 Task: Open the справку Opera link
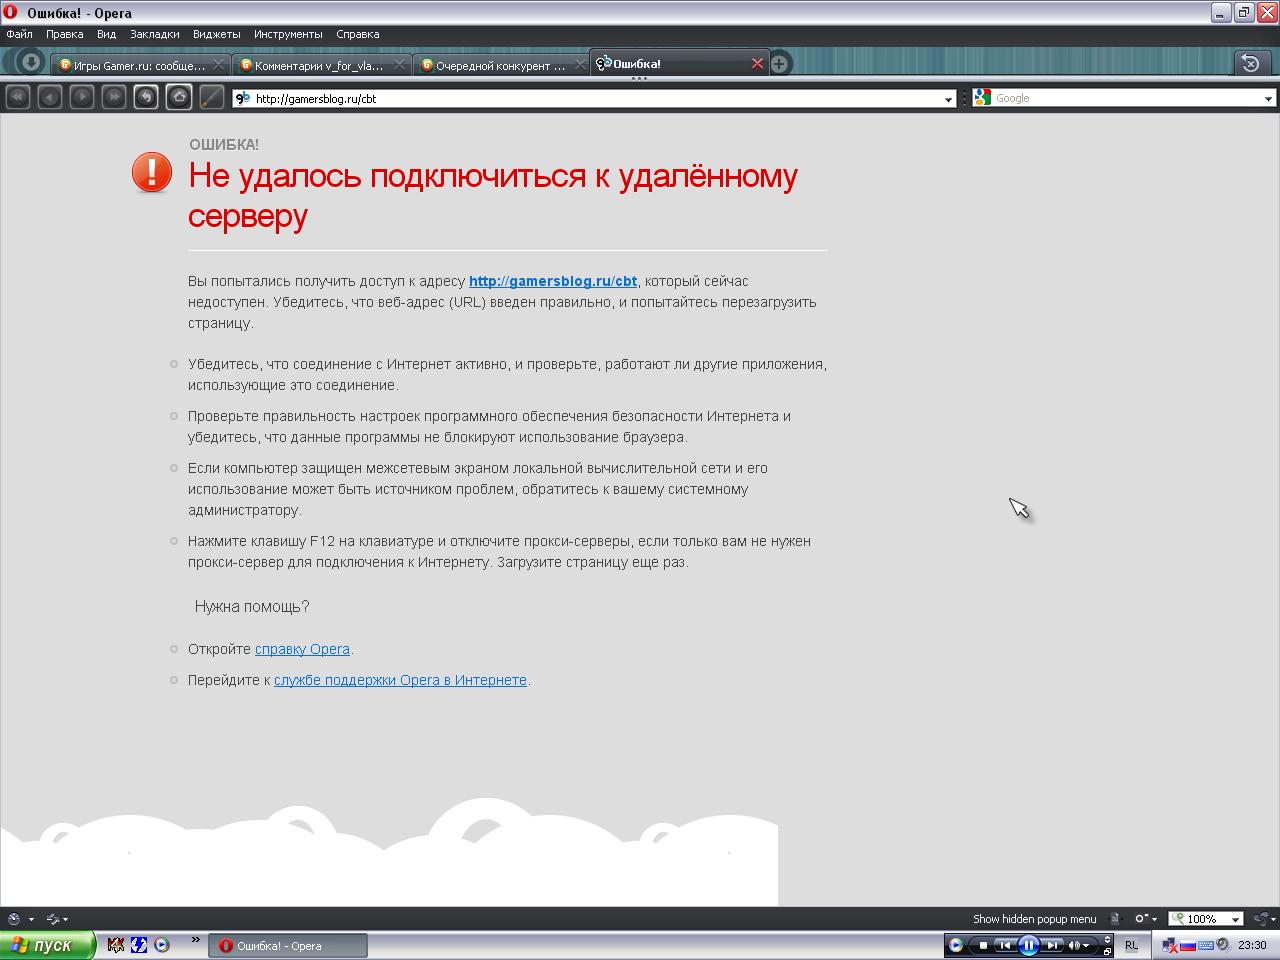click(x=302, y=649)
